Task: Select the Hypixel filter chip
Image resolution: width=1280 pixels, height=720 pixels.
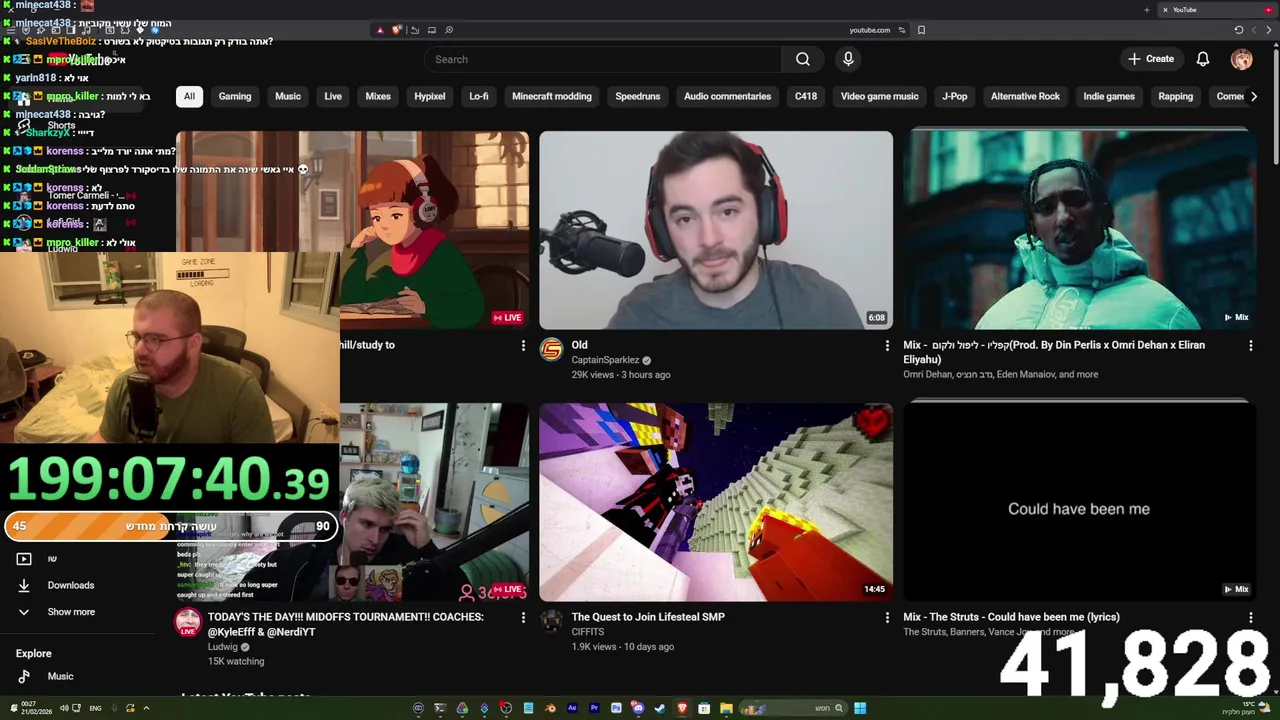Action: (x=430, y=96)
